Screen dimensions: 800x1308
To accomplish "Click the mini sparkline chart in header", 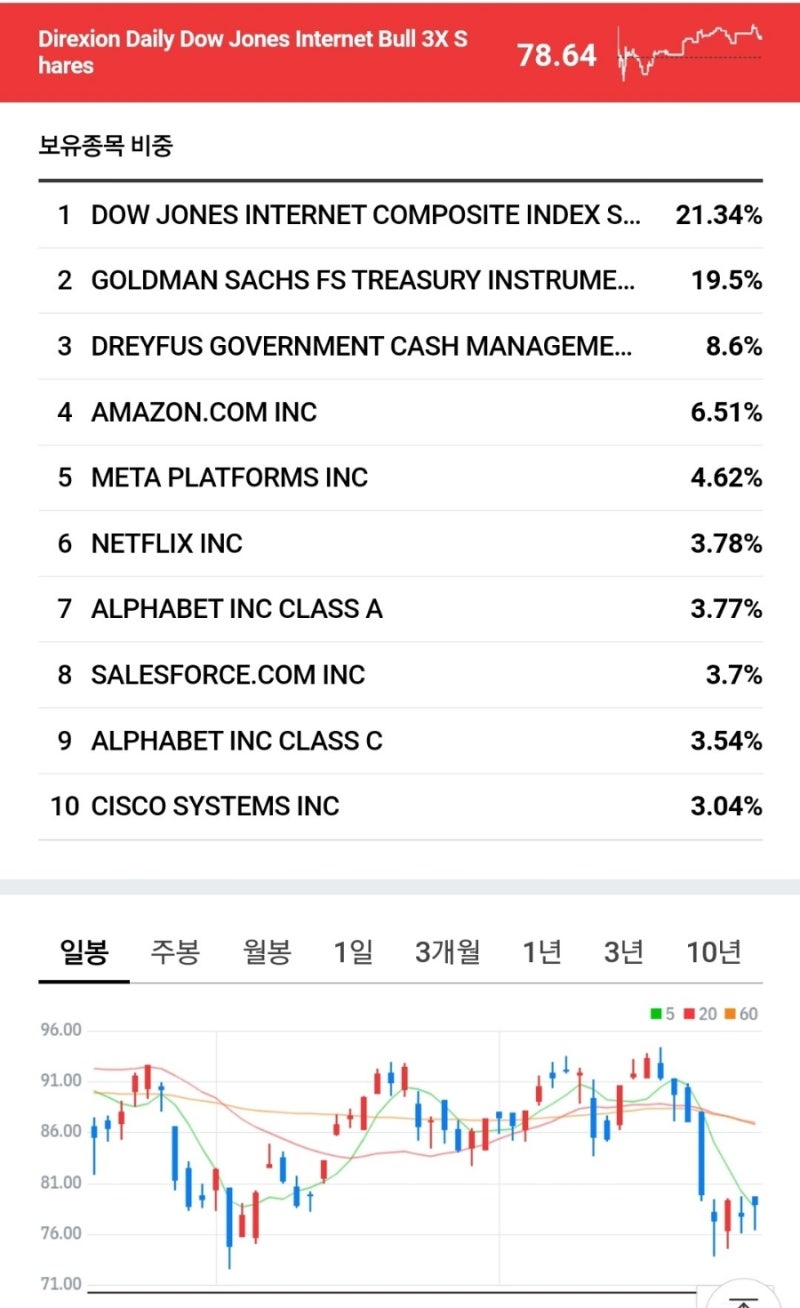I will coord(690,52).
